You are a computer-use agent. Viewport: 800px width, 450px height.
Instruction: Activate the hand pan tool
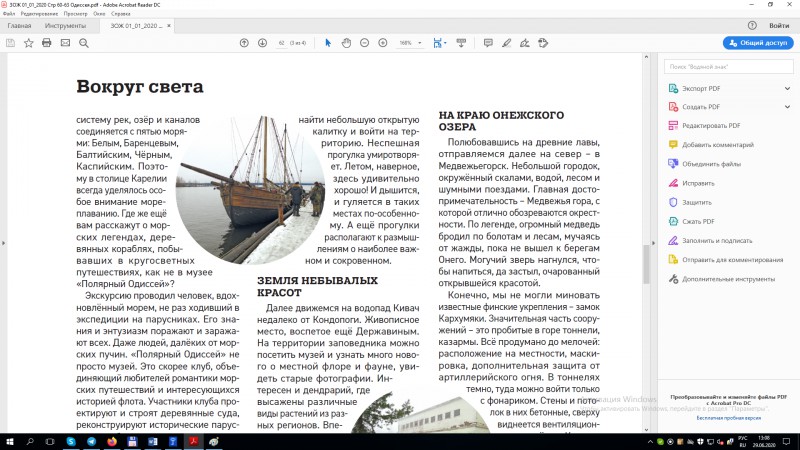coord(346,43)
